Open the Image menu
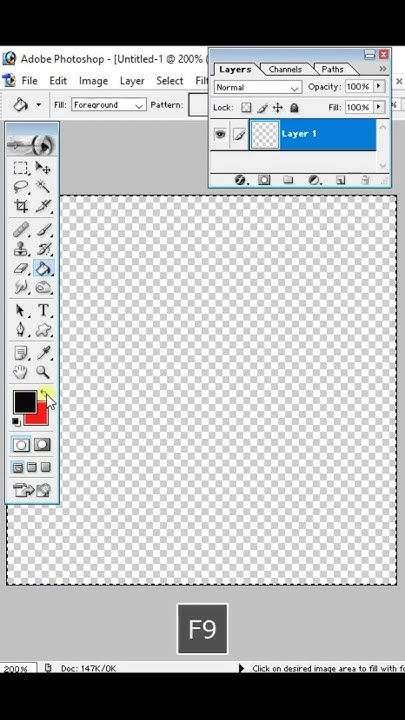The height and width of the screenshot is (720, 405). [93, 81]
